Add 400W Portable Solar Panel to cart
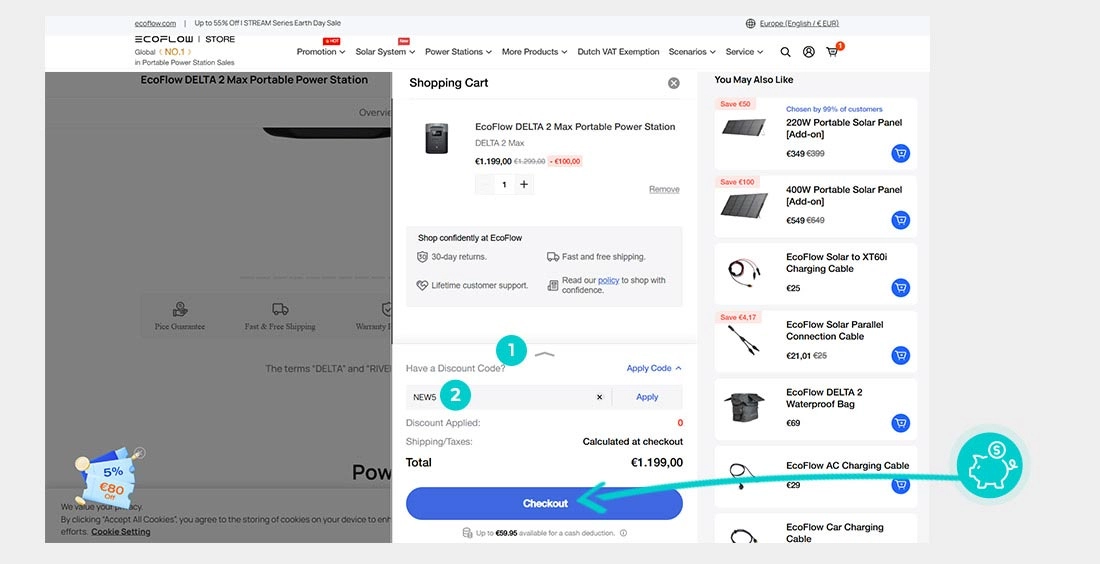Viewport: 1100px width, 564px height. point(901,220)
